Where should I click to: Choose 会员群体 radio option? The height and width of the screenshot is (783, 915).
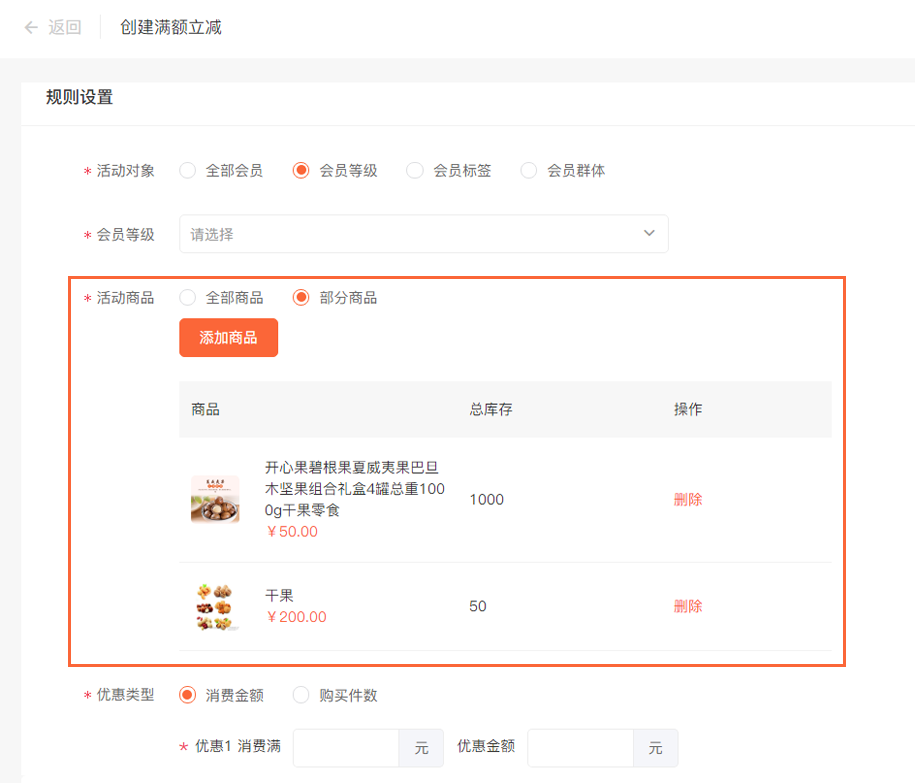[x=529, y=171]
